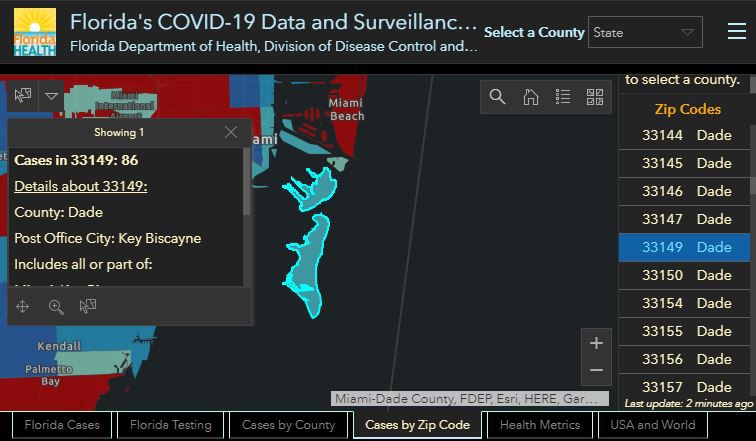The image size is (756, 441).
Task: Open the hamburger menu in header
Action: [x=736, y=32]
